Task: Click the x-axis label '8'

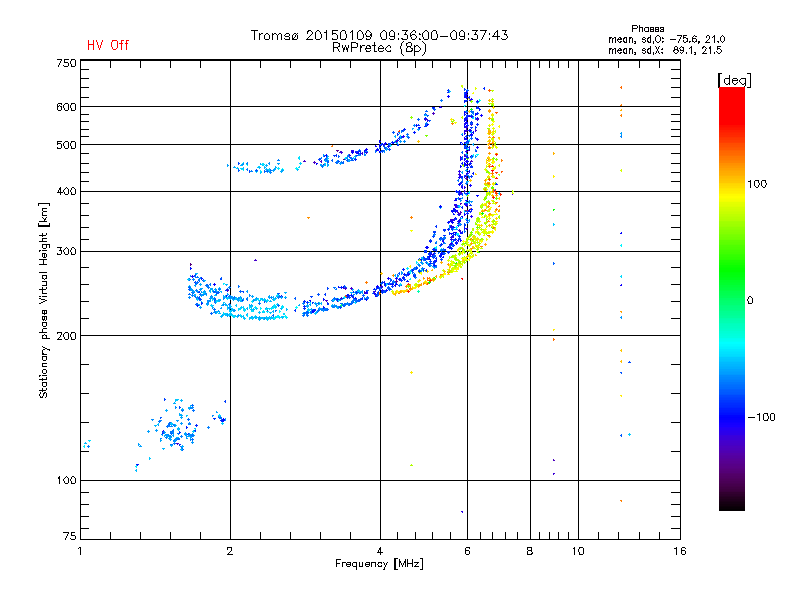Action: click(530, 551)
